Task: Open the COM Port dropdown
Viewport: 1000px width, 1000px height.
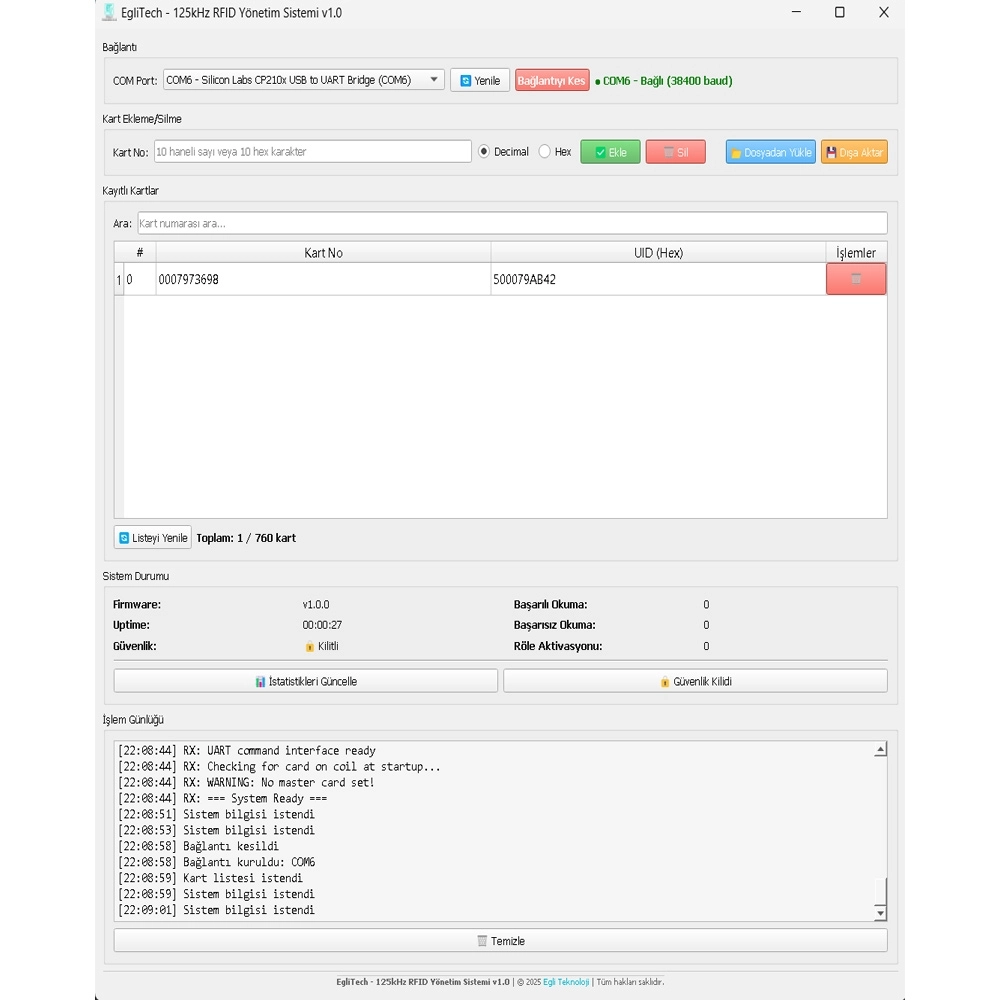Action: (x=304, y=80)
